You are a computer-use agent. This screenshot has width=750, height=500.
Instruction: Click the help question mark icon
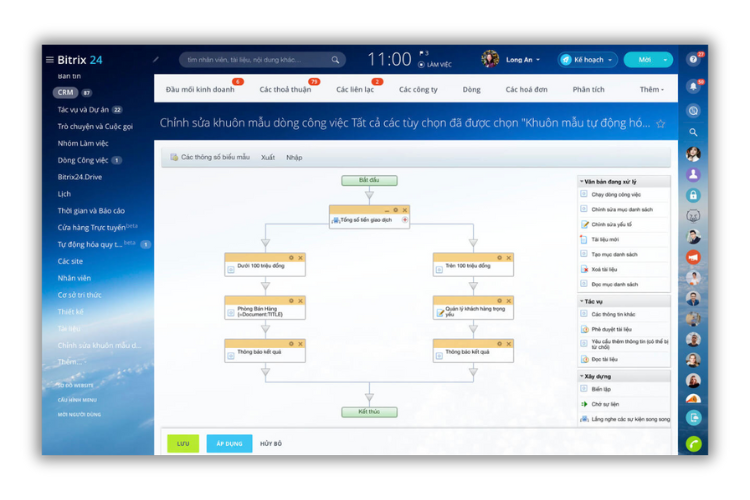(x=693, y=59)
